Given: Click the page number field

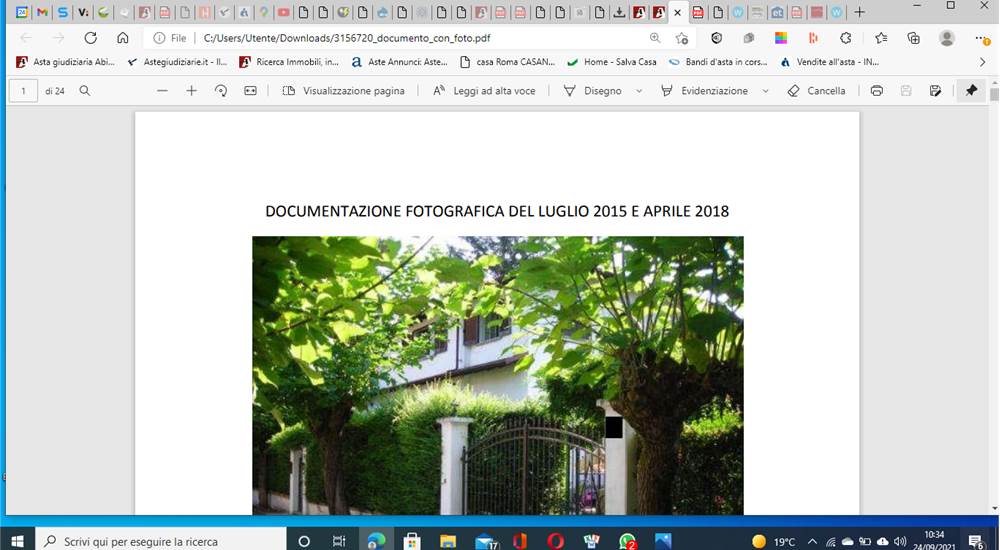Looking at the screenshot, I should [x=24, y=91].
